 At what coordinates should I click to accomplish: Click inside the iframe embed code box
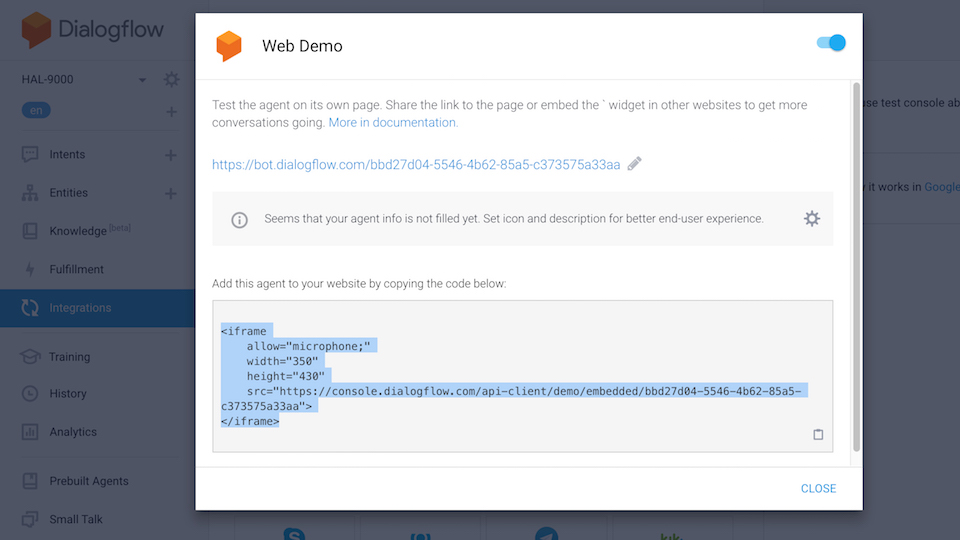coord(522,375)
